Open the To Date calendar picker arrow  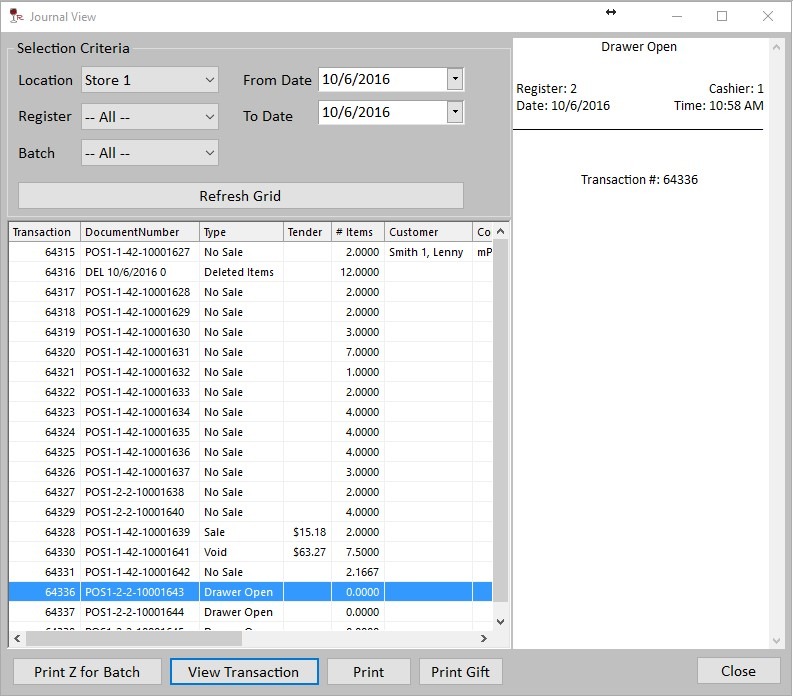point(455,112)
